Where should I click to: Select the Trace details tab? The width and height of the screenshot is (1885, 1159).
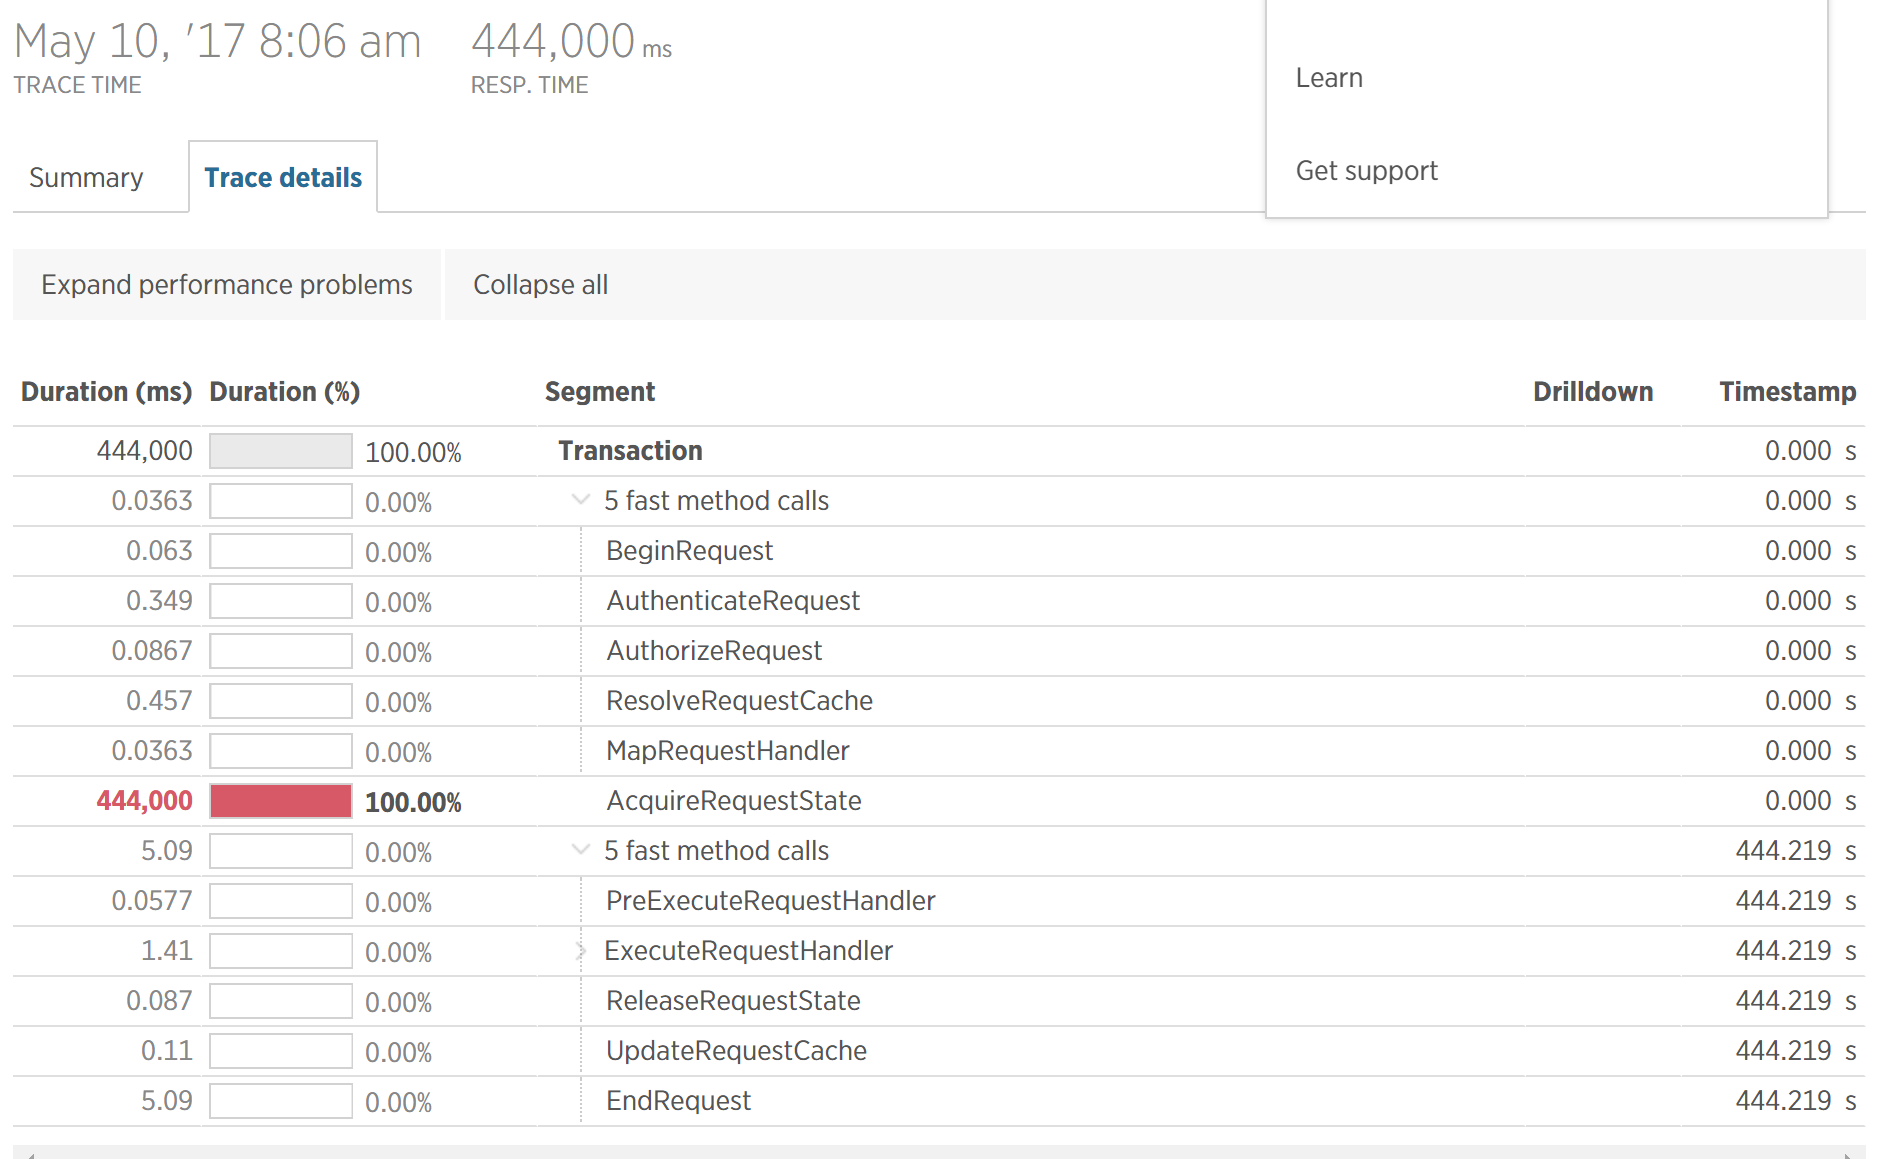coord(283,177)
